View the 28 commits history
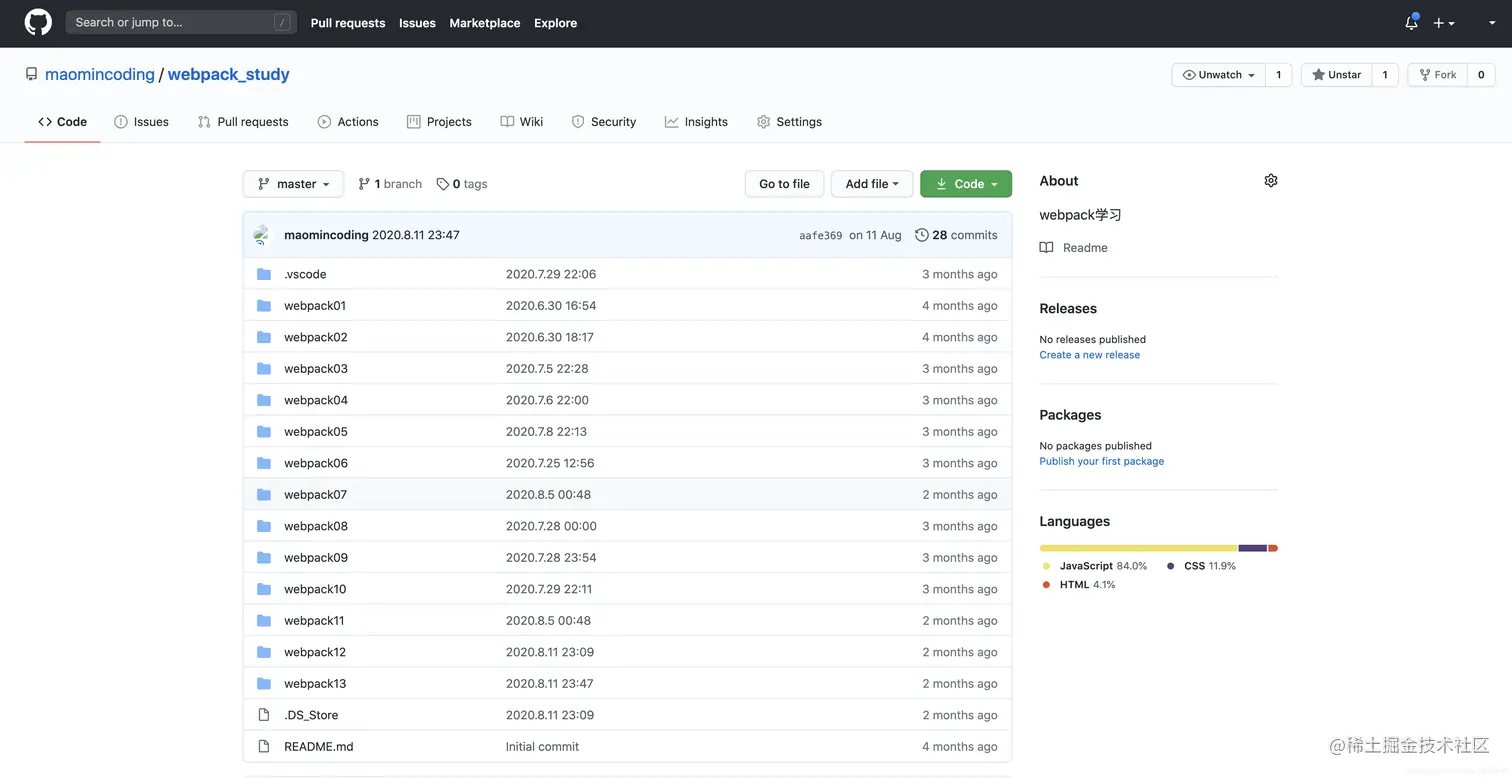1512x778 pixels. (956, 235)
